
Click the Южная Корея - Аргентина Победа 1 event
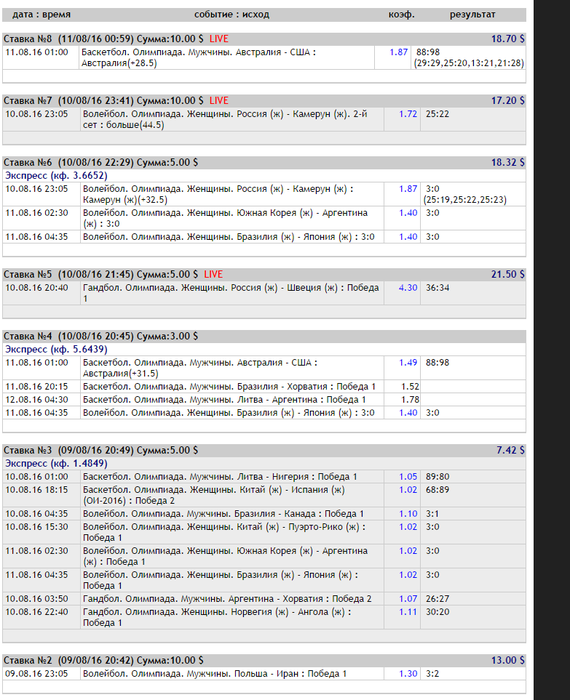[x=225, y=556]
